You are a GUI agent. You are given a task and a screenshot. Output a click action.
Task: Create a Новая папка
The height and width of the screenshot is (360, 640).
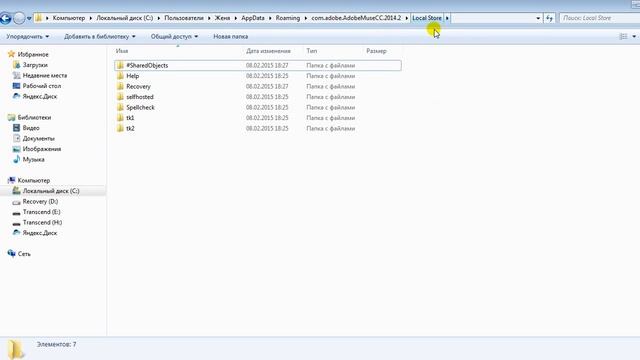231,36
